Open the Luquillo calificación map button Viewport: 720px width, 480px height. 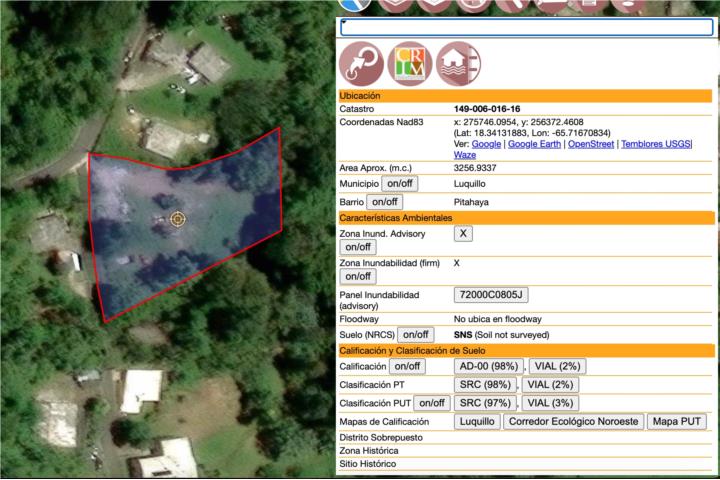coord(477,422)
